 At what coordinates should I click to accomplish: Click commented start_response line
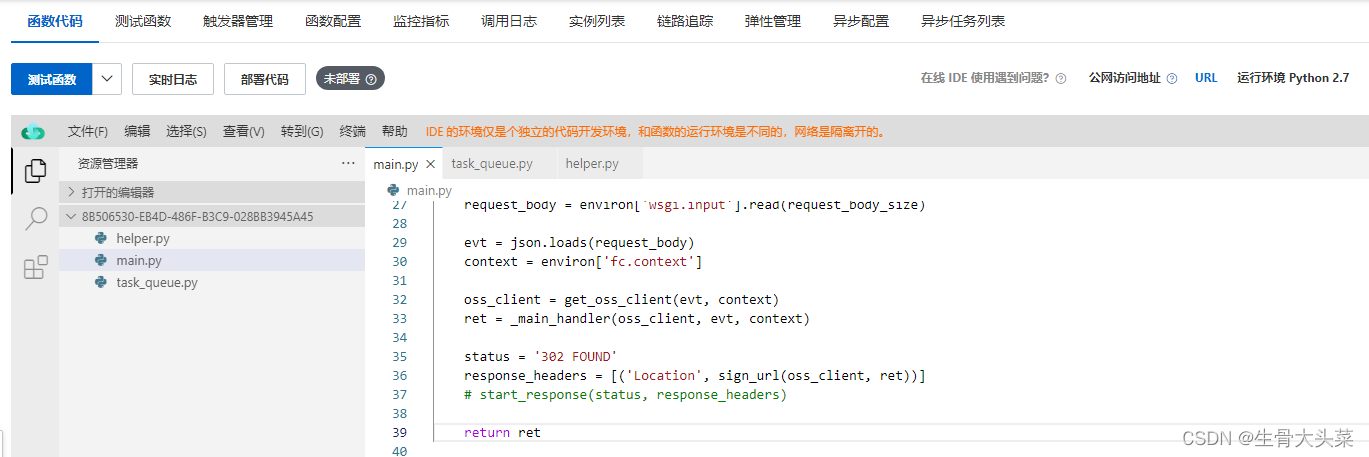tap(625, 395)
